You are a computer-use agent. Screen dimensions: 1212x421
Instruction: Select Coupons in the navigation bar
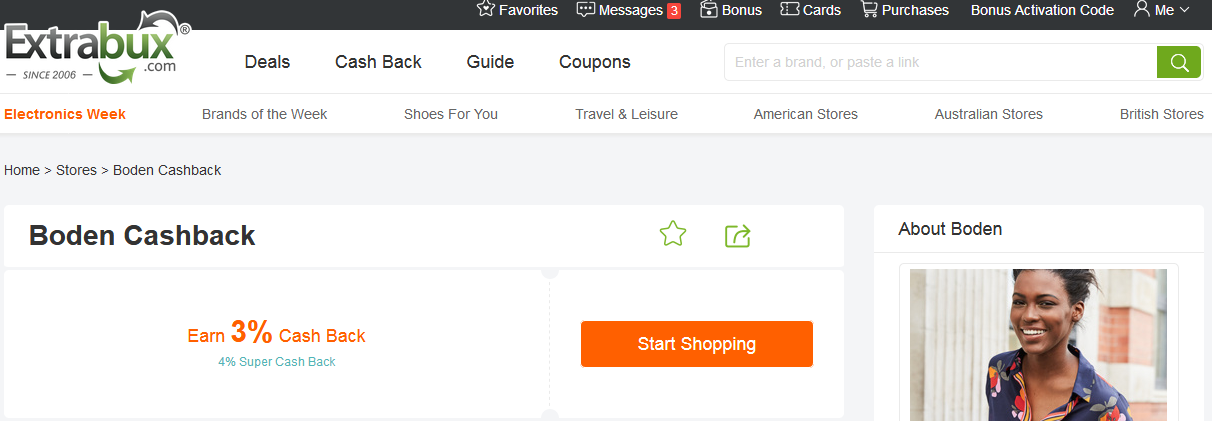pos(595,62)
